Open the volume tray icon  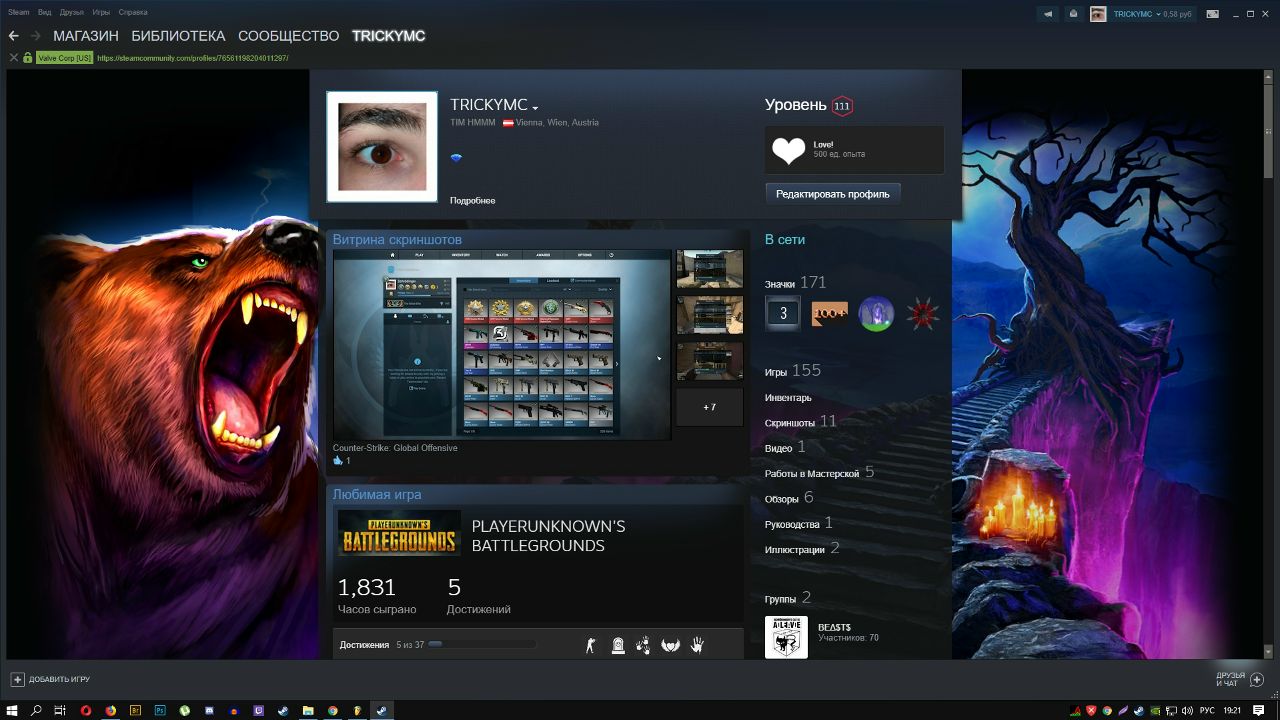pyautogui.click(x=1189, y=710)
